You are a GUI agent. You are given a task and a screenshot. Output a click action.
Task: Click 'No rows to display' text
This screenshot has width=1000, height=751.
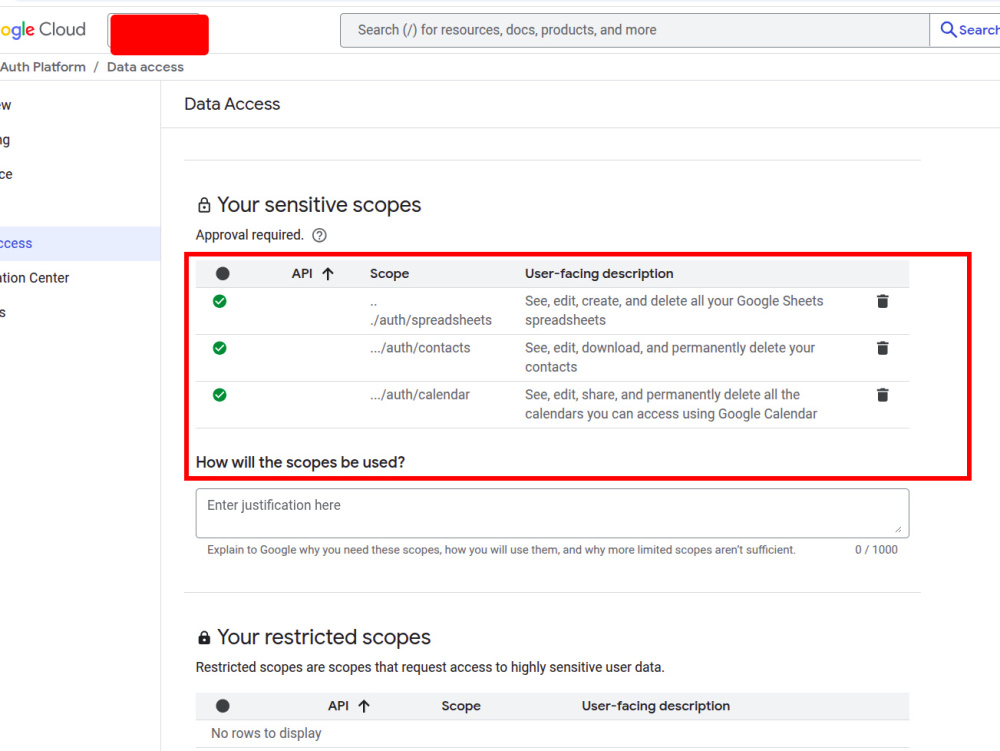click(x=266, y=734)
